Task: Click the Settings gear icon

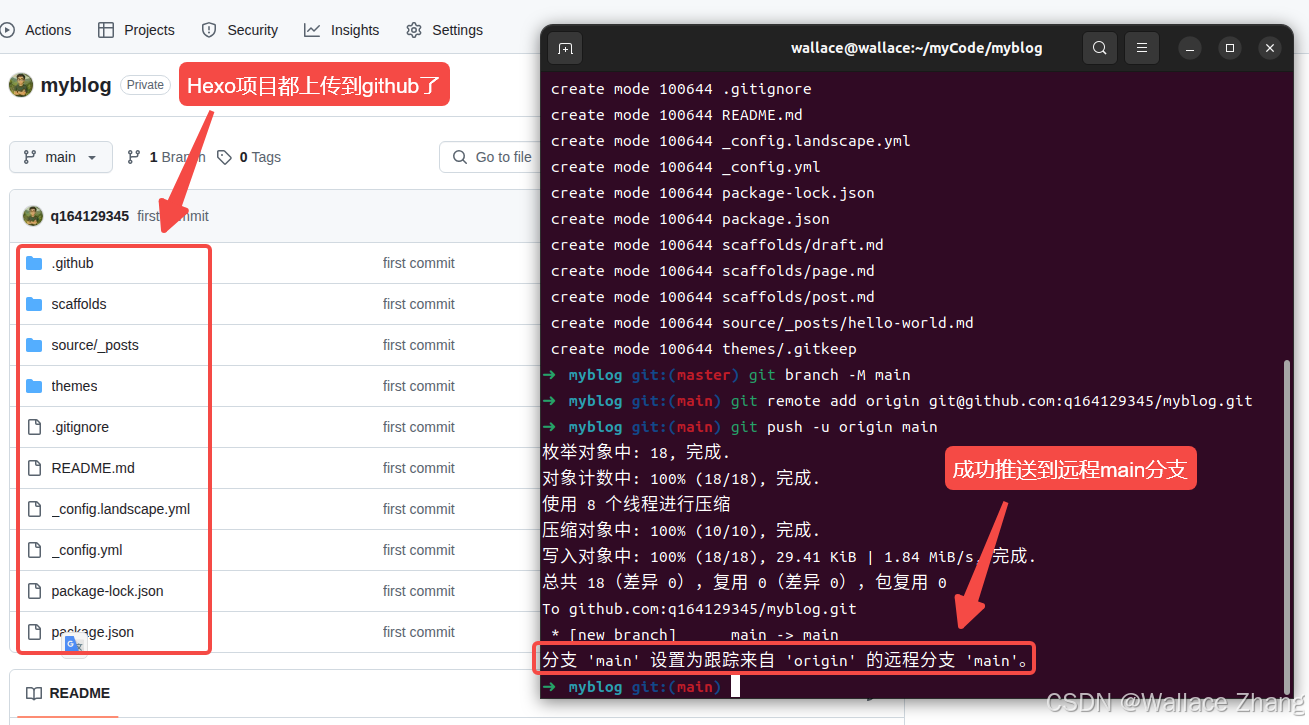Action: 414,30
